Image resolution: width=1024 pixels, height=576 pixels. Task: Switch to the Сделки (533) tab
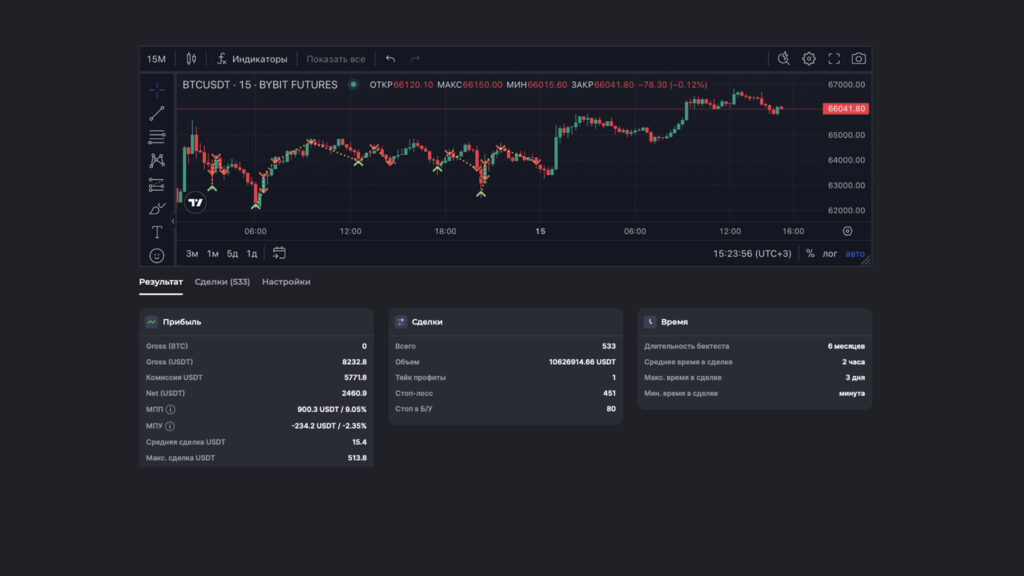pyautogui.click(x=222, y=282)
